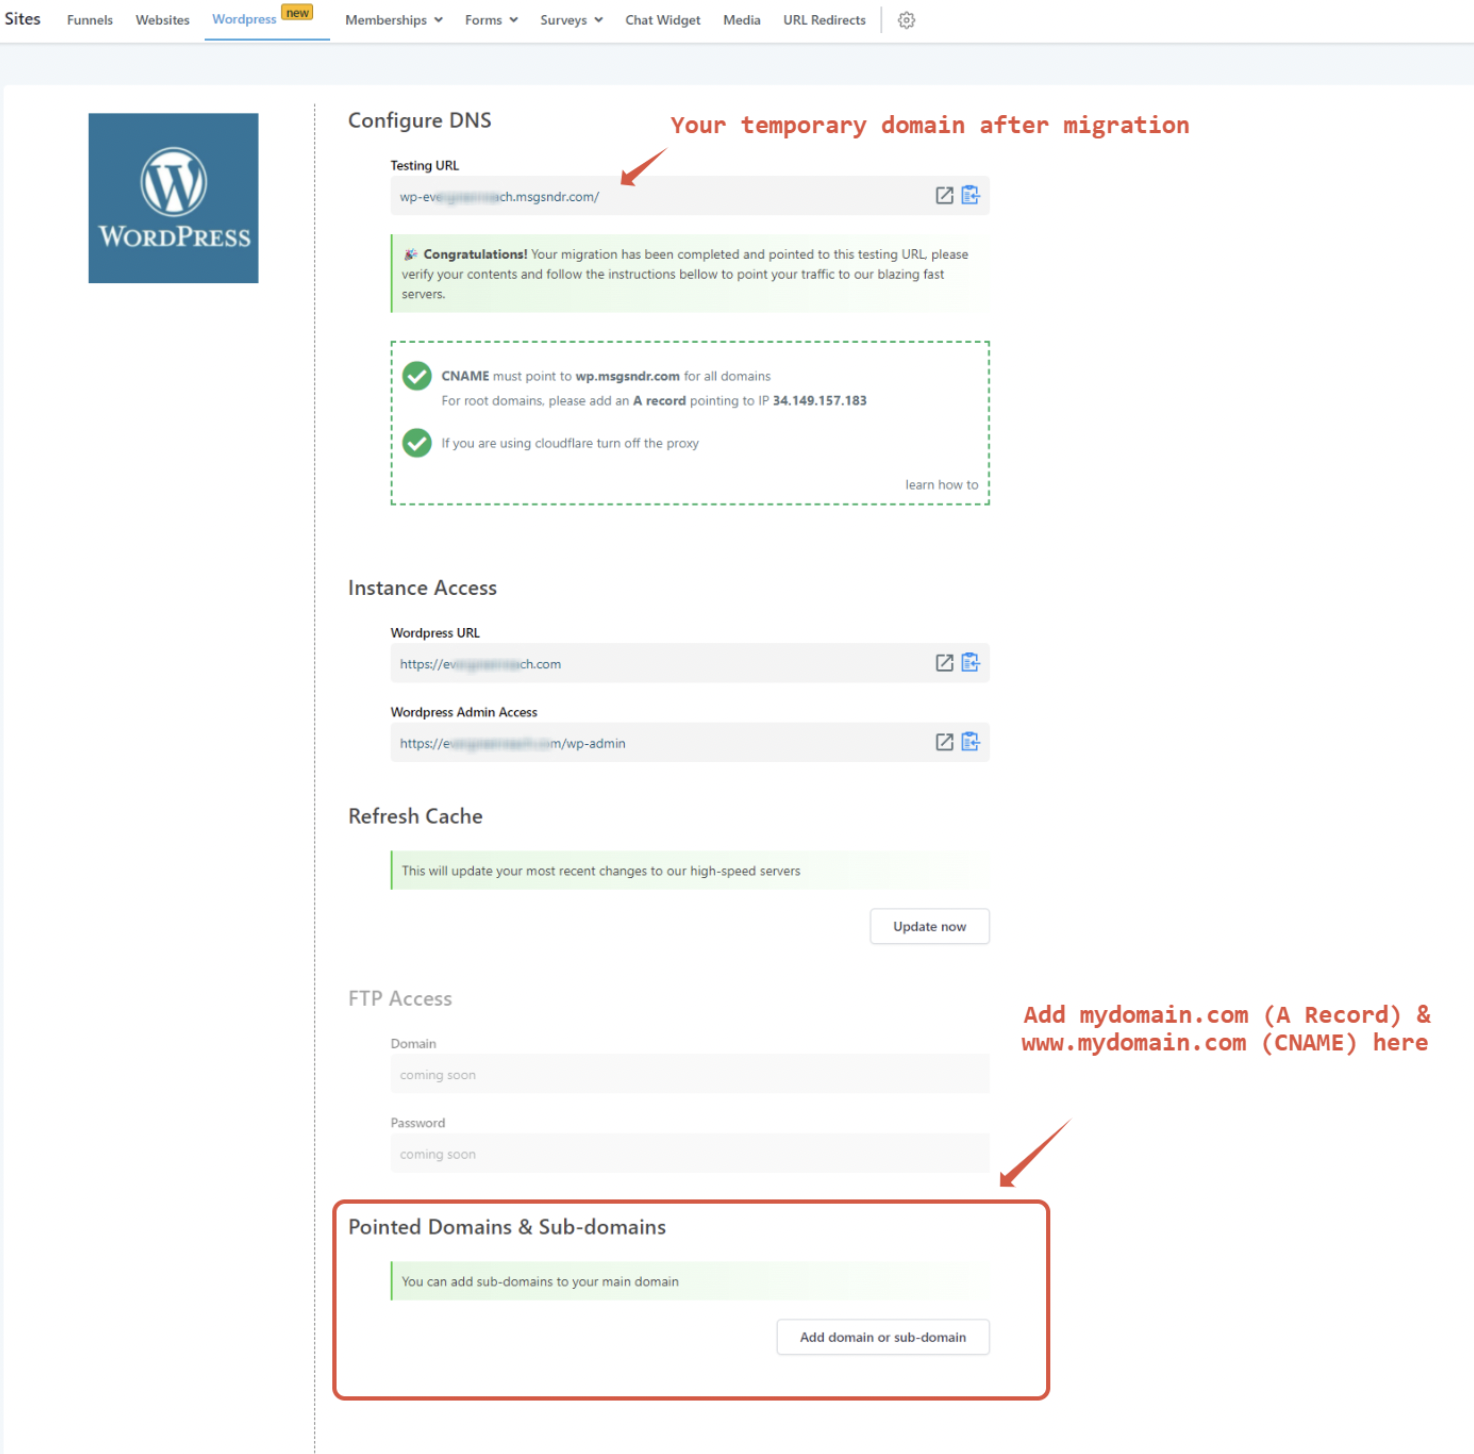Copy the Wordpress URL to clipboard

[970, 662]
